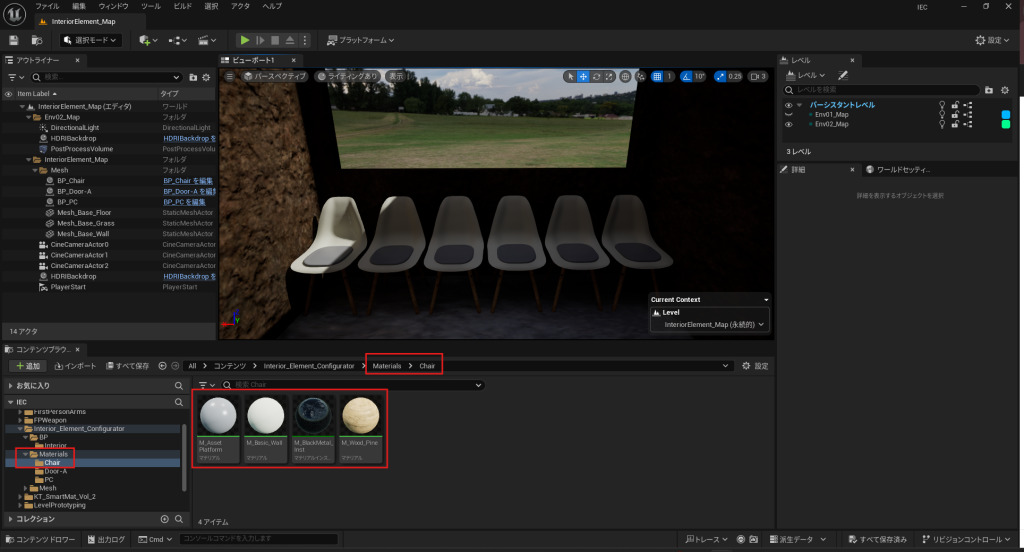1024x552 pixels.
Task: Toggle rotation snap angle icon
Action: coord(686,76)
